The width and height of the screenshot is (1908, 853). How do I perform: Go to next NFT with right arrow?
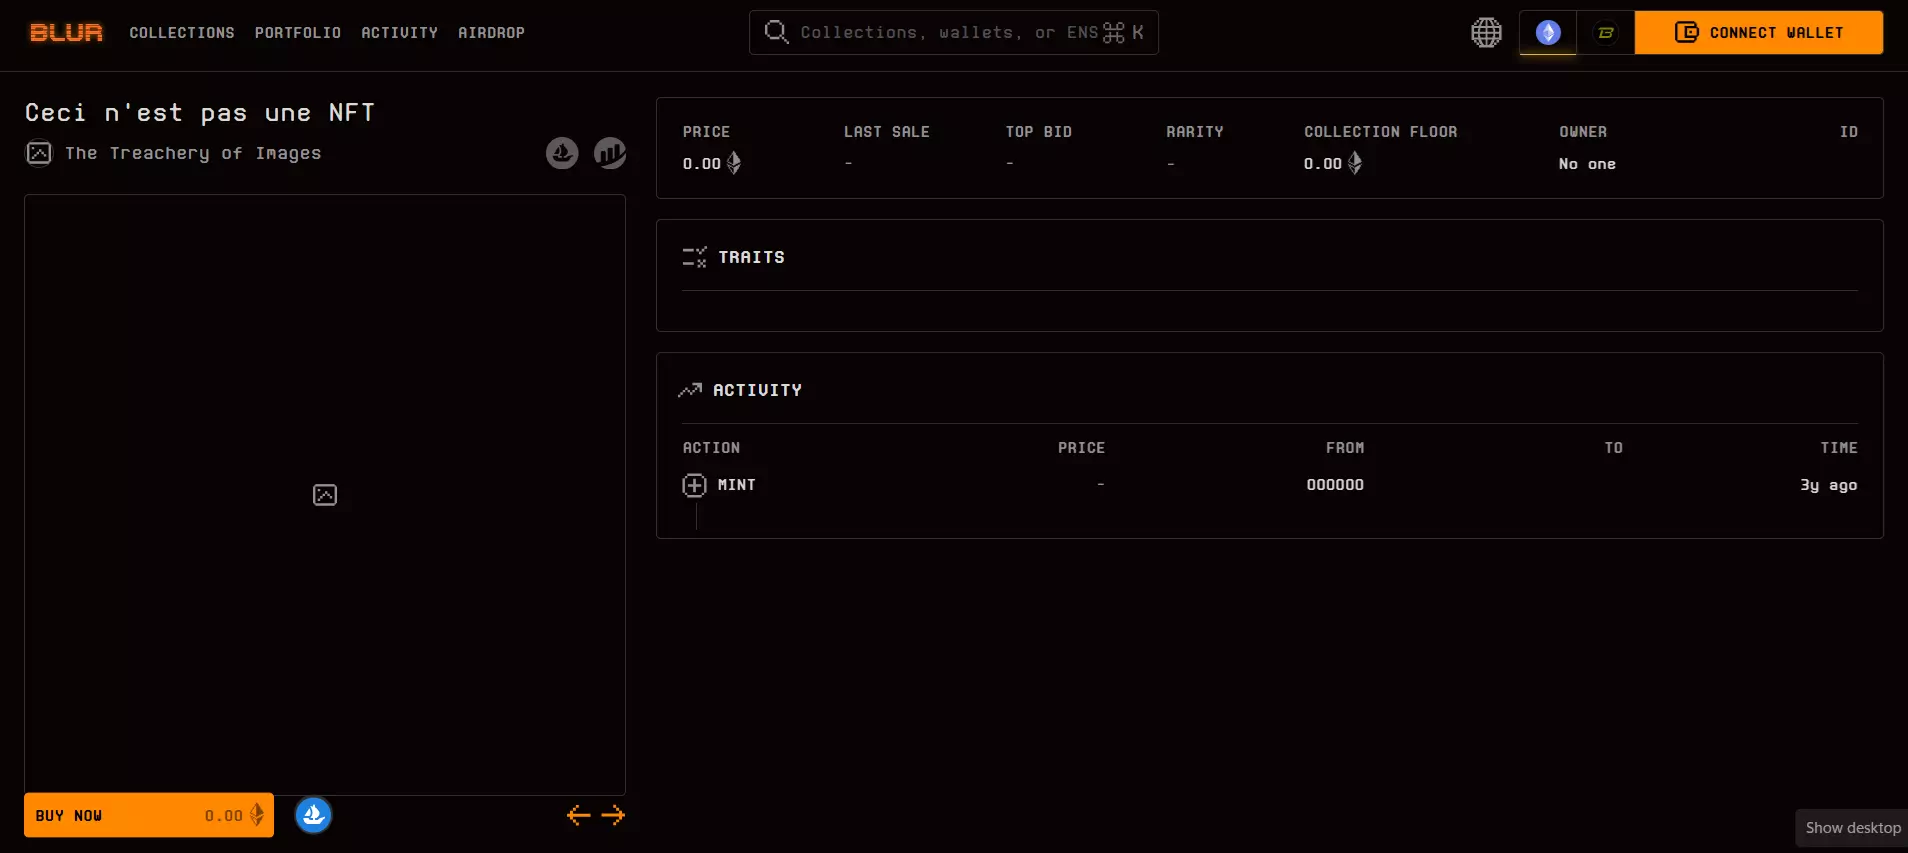[x=613, y=815]
